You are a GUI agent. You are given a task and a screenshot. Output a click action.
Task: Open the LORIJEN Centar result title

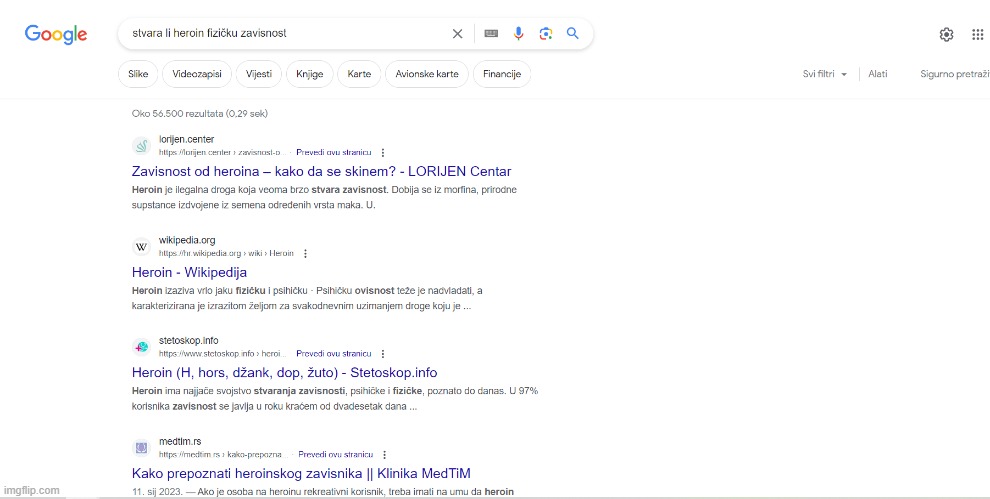pyautogui.click(x=321, y=171)
